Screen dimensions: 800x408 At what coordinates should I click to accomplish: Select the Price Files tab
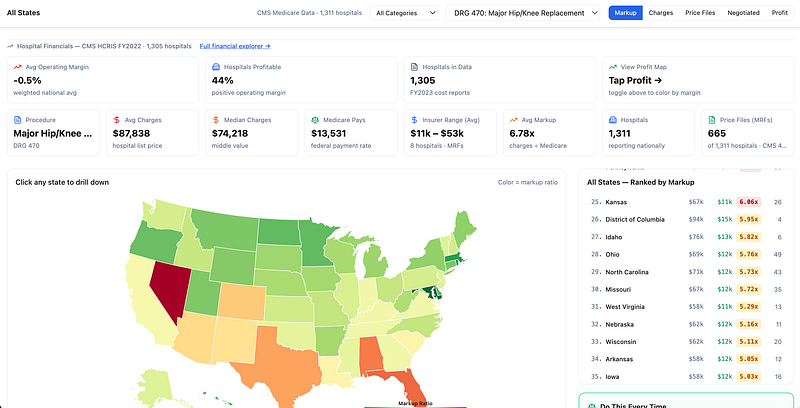(700, 13)
